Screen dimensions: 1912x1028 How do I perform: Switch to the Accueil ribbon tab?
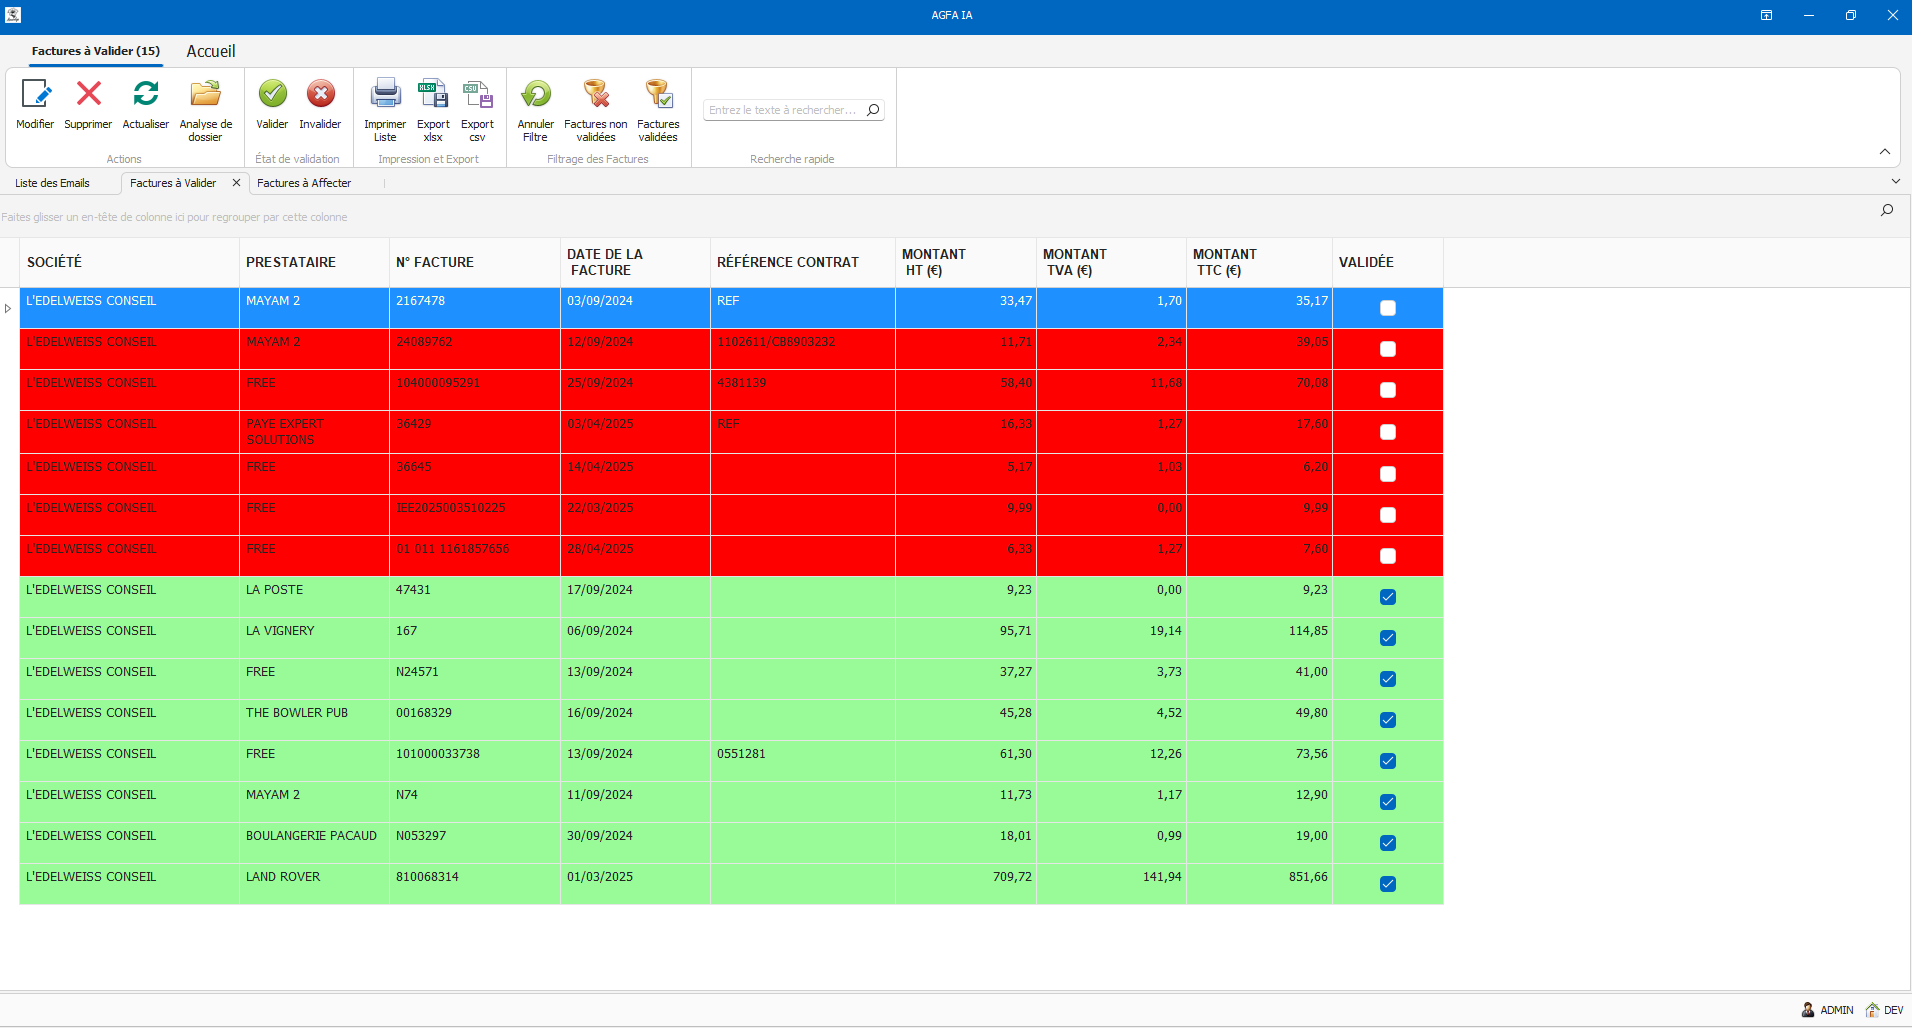210,51
